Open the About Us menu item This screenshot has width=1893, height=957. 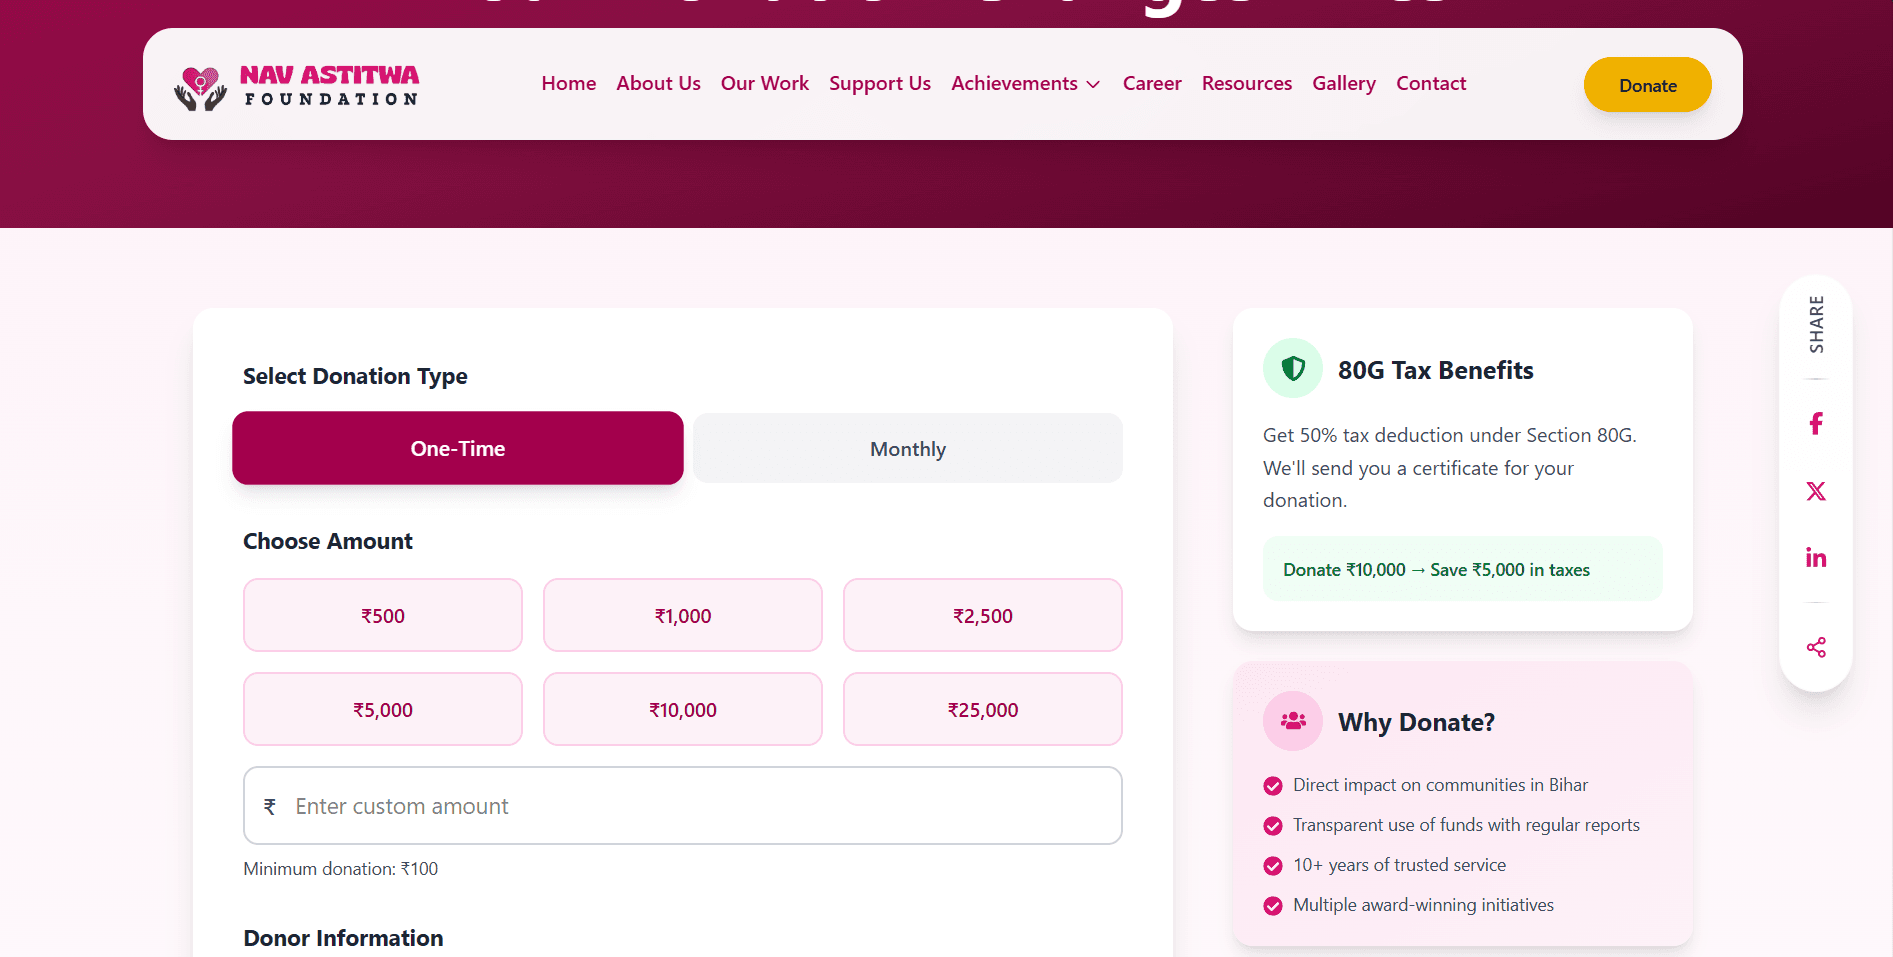pyautogui.click(x=658, y=84)
